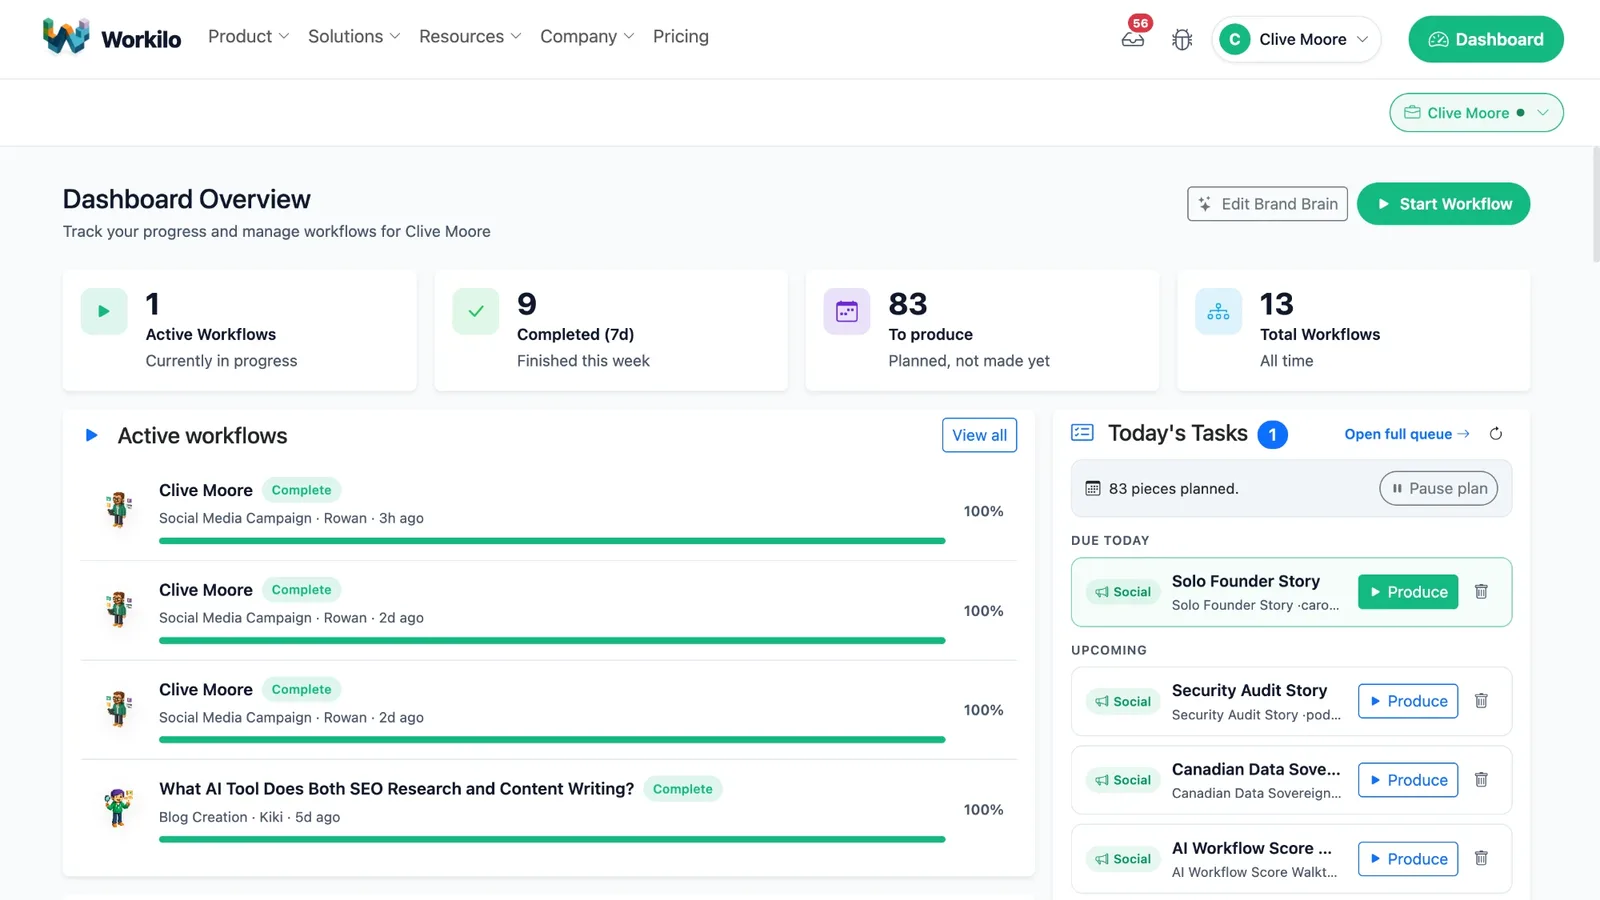Click the page vertical scrollbar
The height and width of the screenshot is (900, 1600).
coord(1596,204)
